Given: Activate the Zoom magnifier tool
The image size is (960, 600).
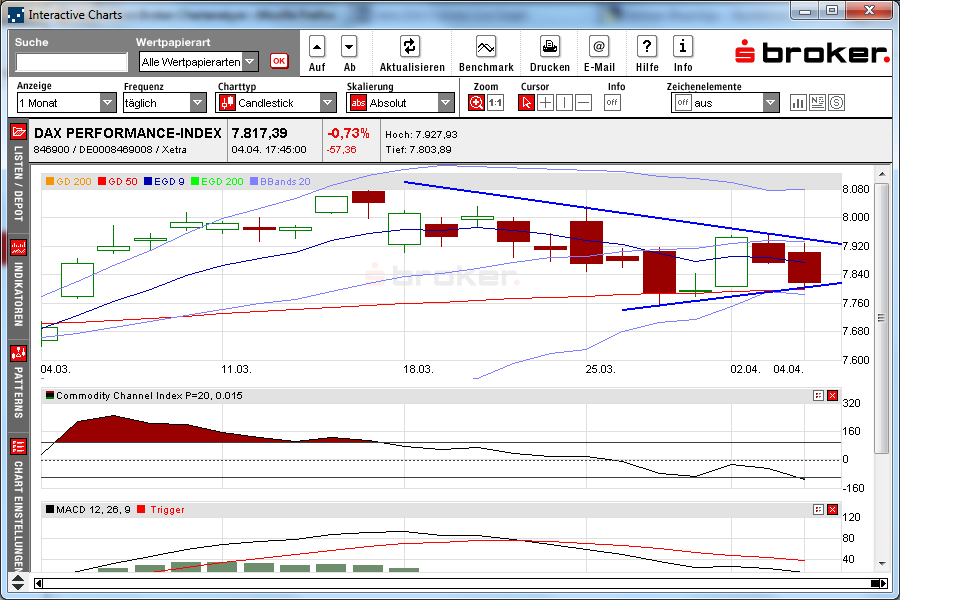Looking at the screenshot, I should (476, 103).
